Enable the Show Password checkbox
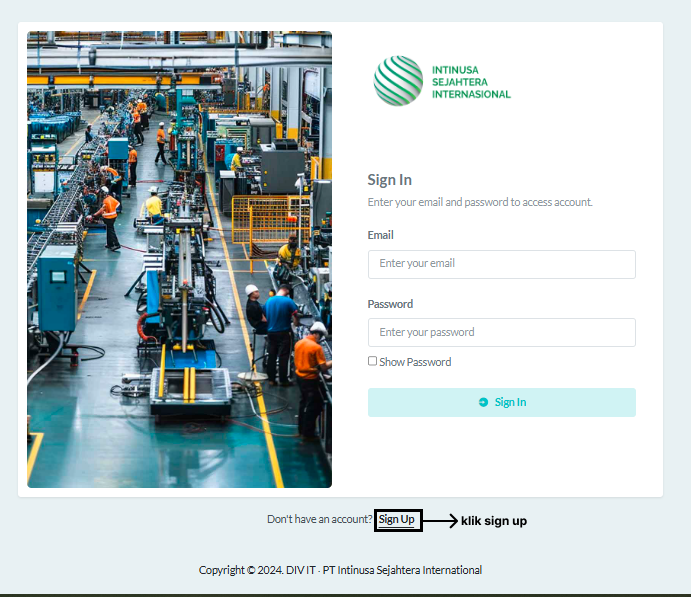Screen dimensions: 691x597 pyautogui.click(x=373, y=361)
